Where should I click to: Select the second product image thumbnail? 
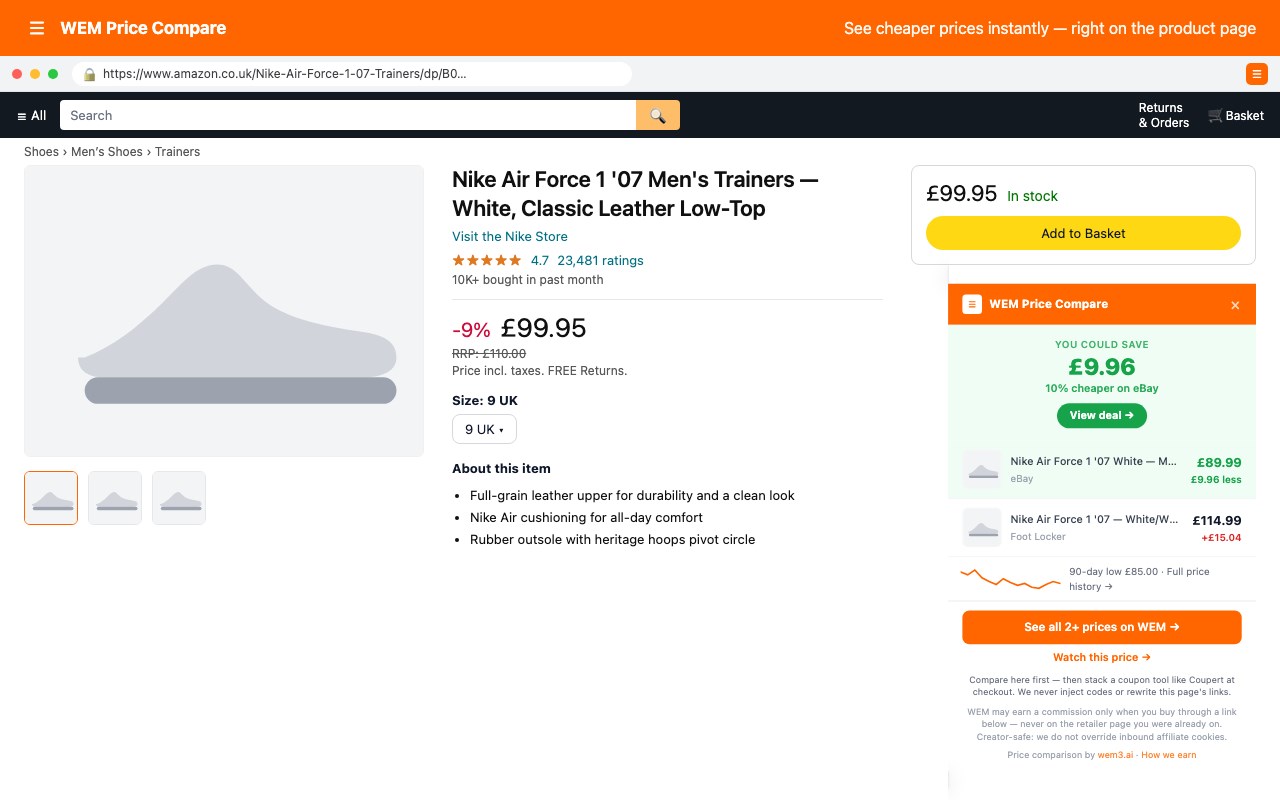pyautogui.click(x=115, y=498)
